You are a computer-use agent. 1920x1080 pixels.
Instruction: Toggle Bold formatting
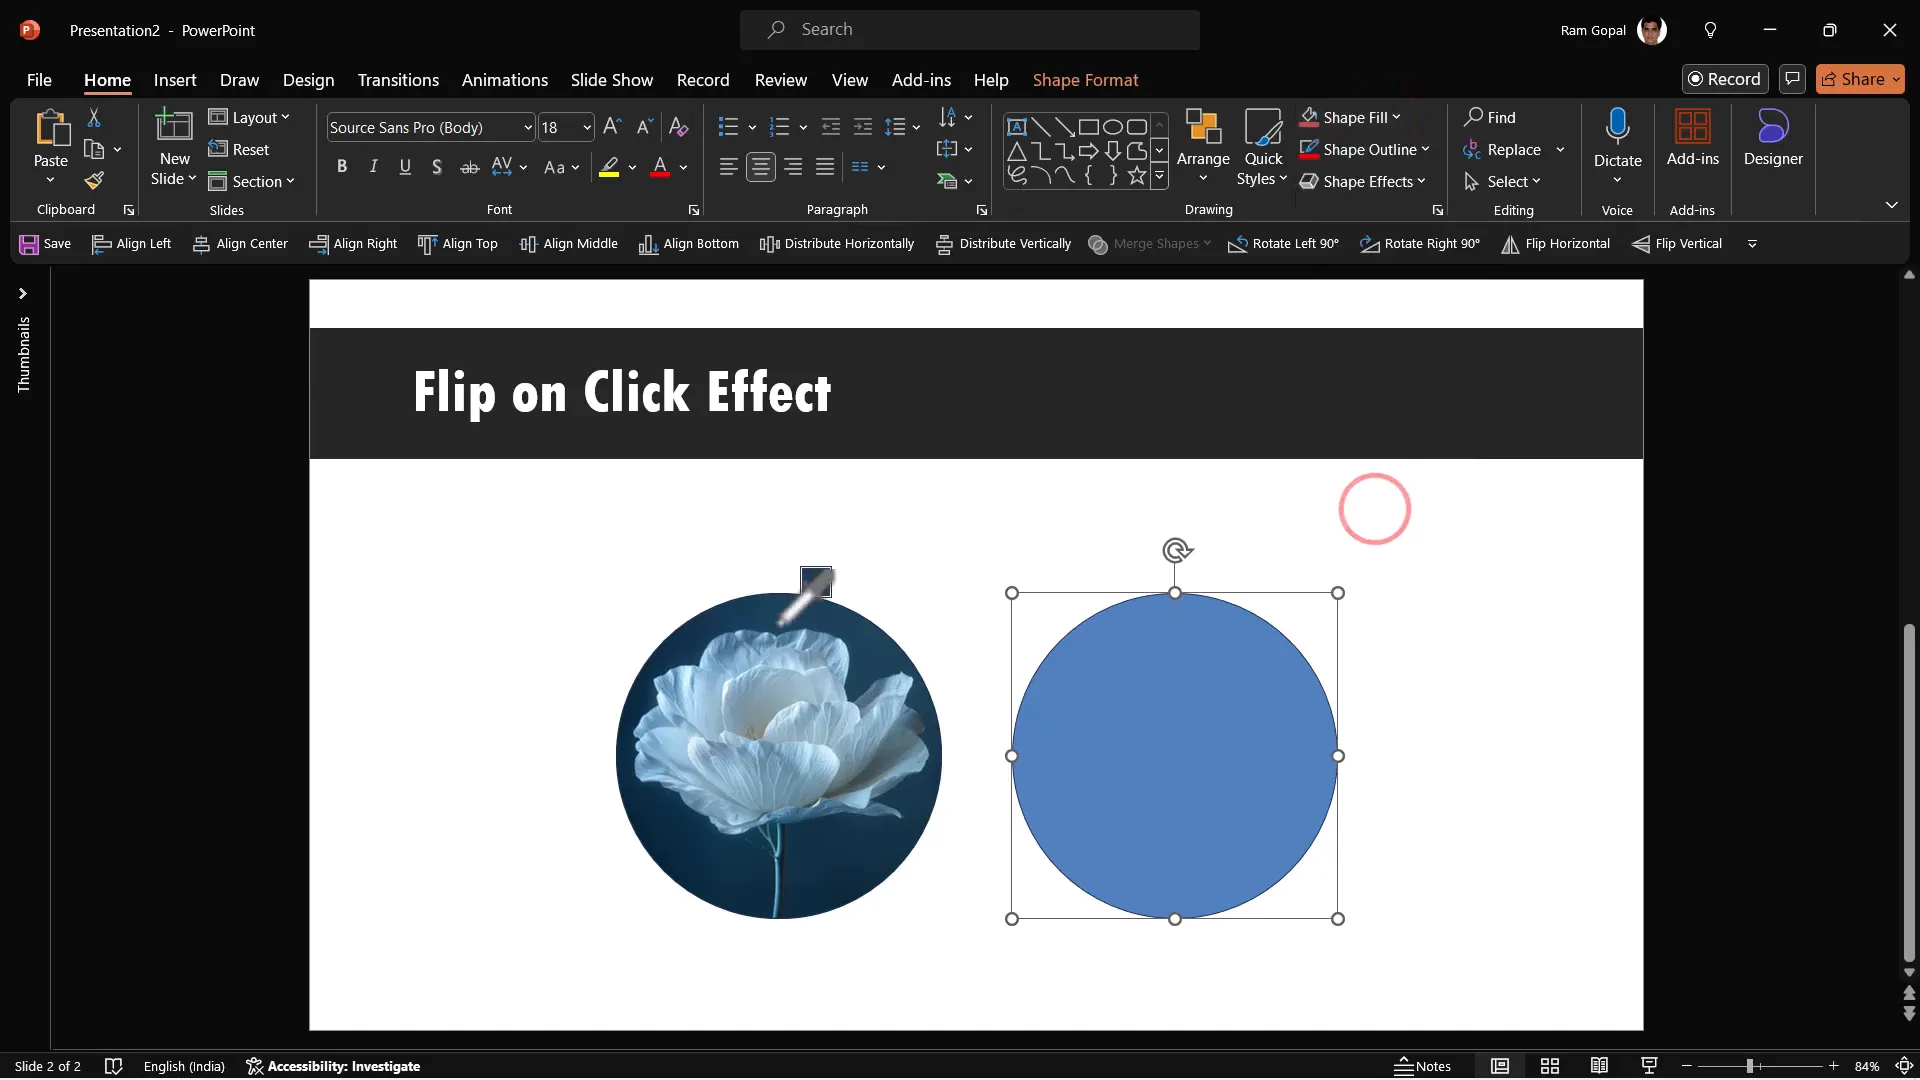pos(342,167)
